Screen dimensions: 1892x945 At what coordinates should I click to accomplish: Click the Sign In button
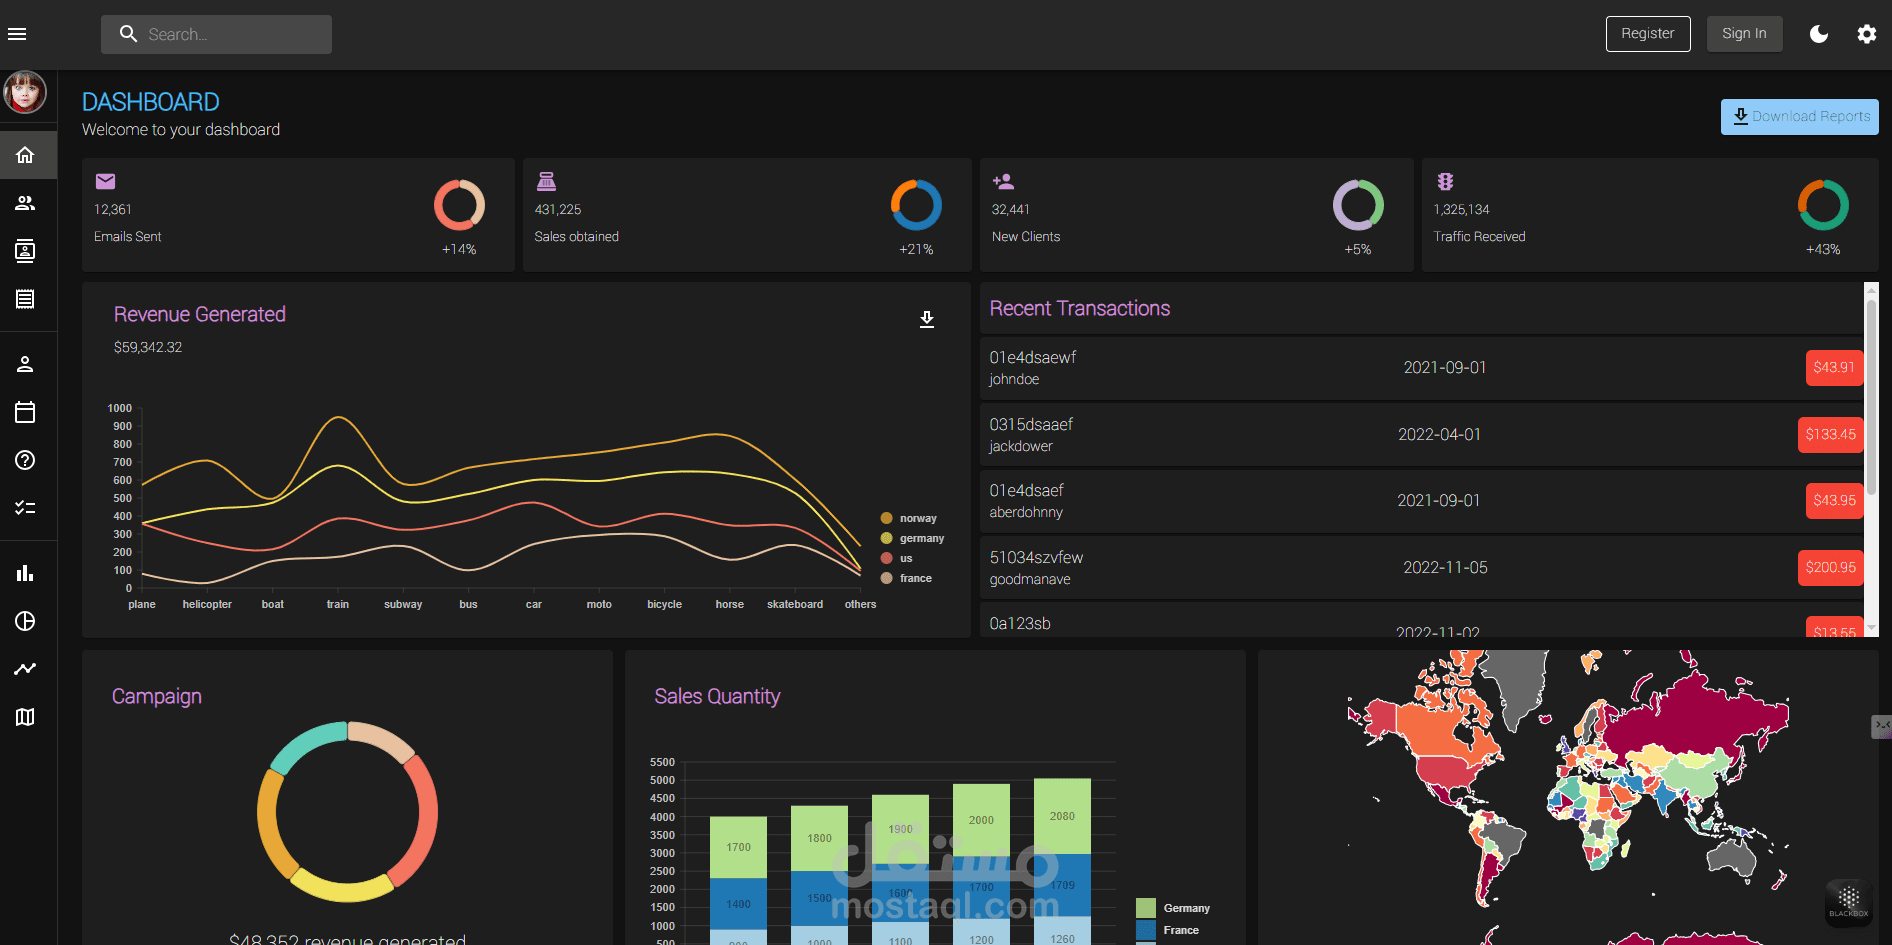tap(1744, 34)
